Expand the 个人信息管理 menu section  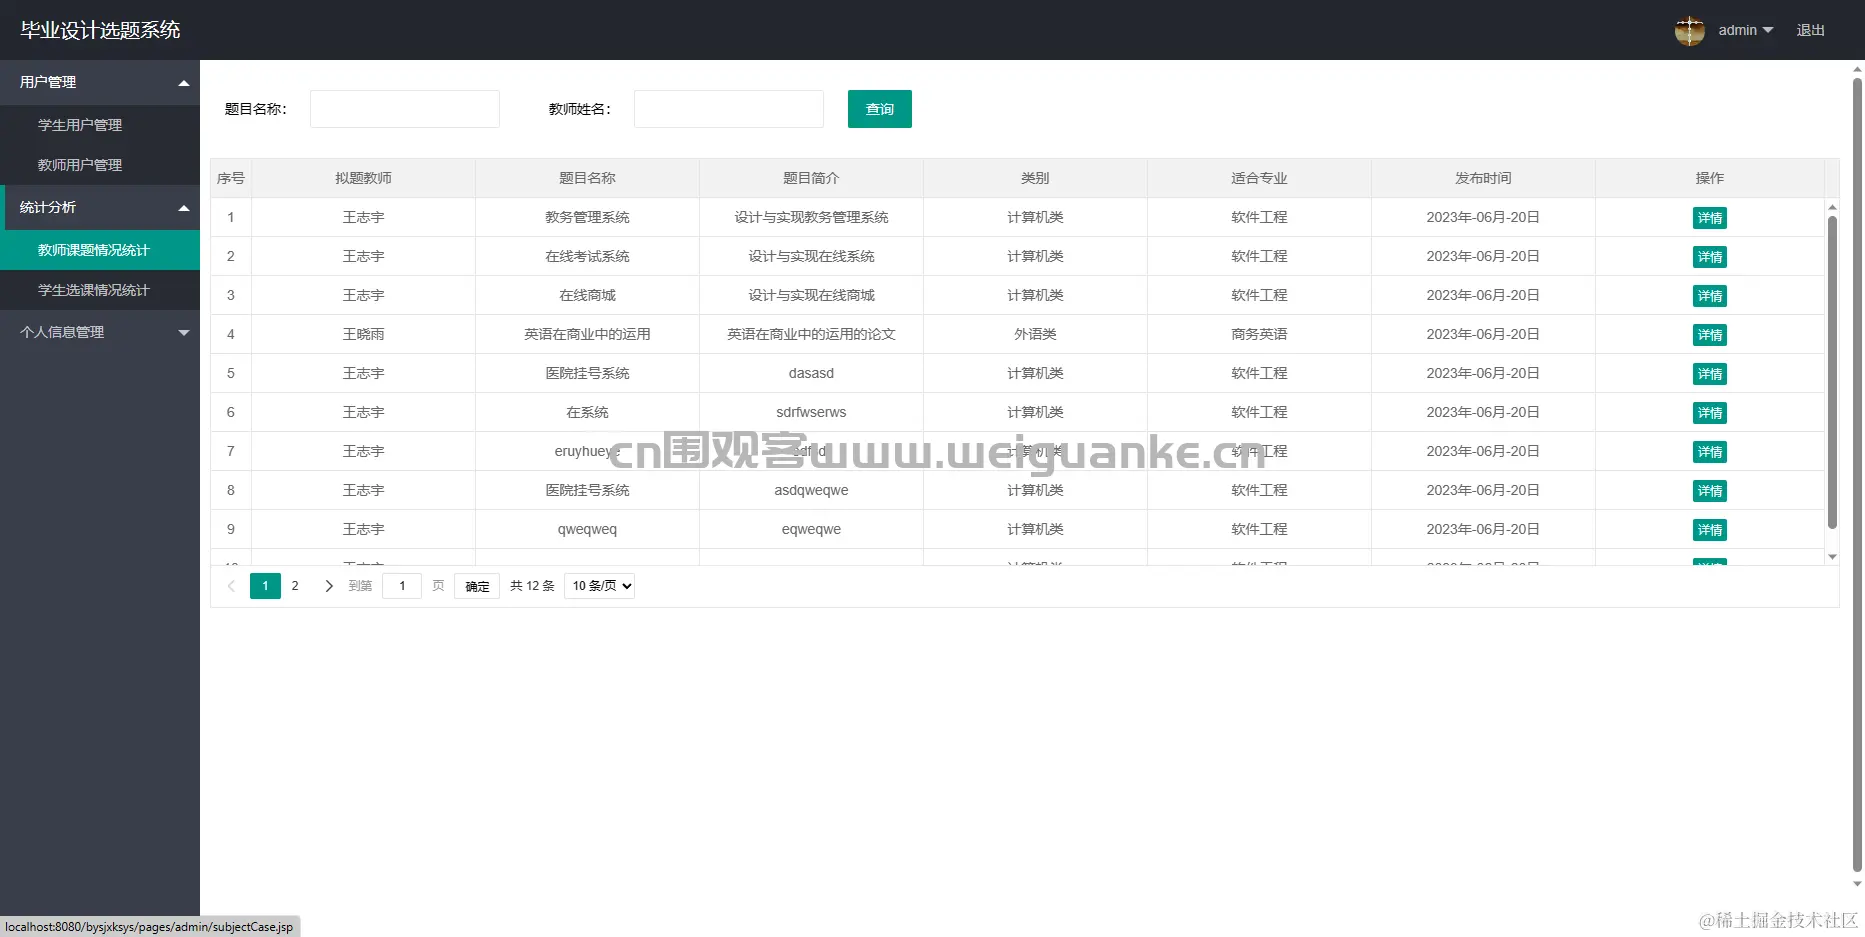coord(100,332)
